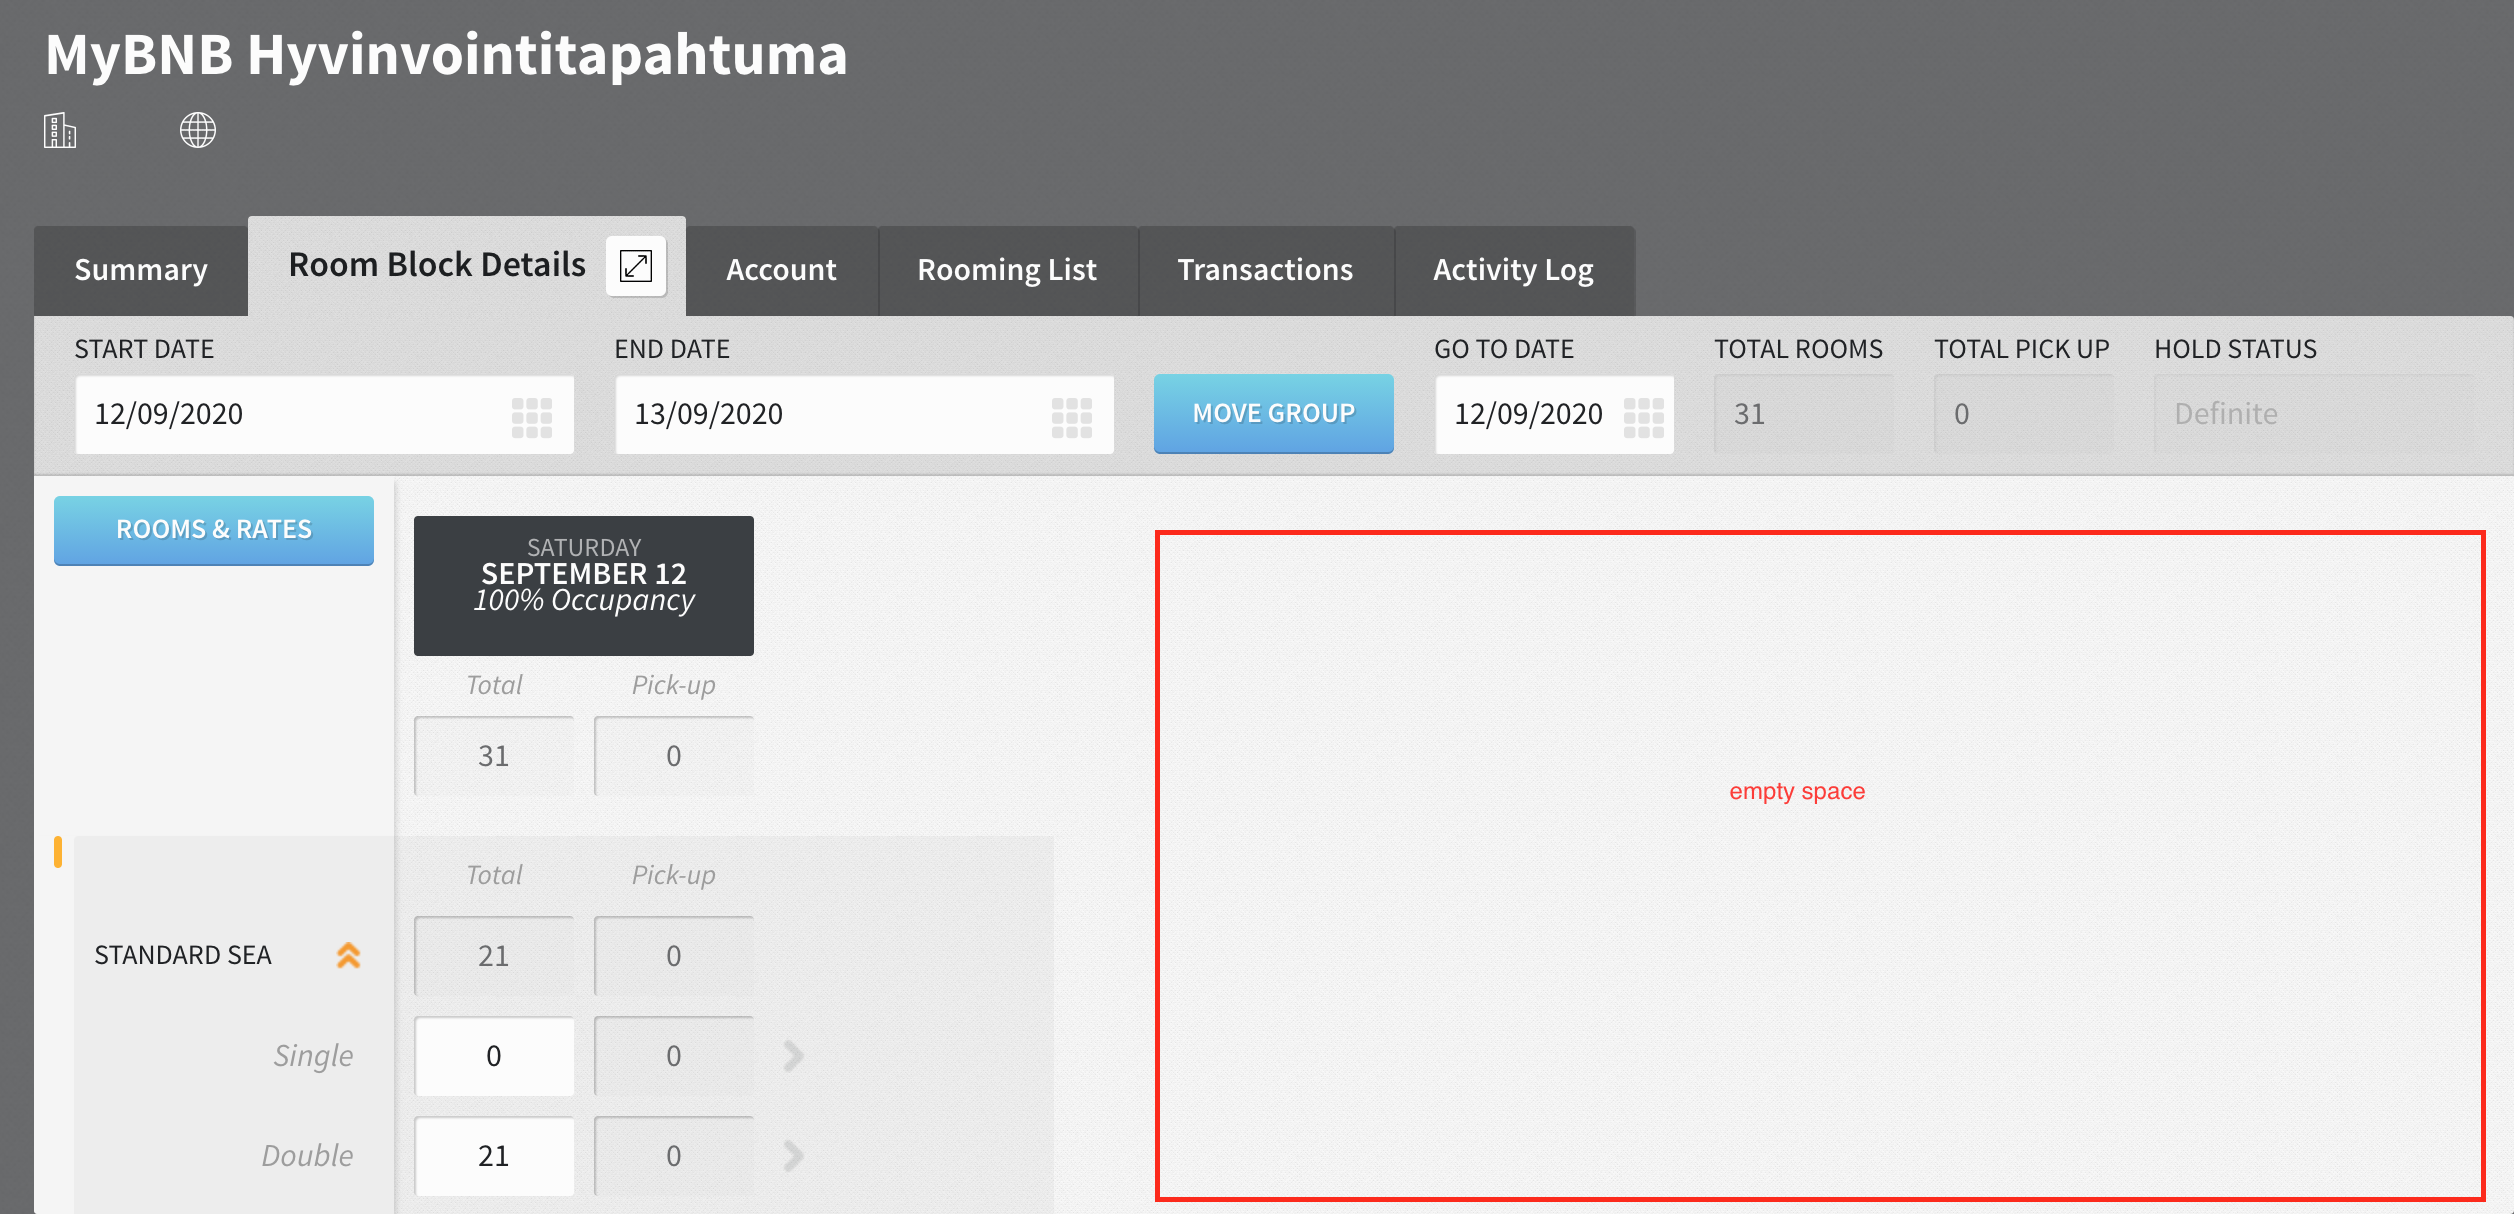Collapse the Standard Sea room type
The image size is (2514, 1214).
pyautogui.click(x=348, y=955)
